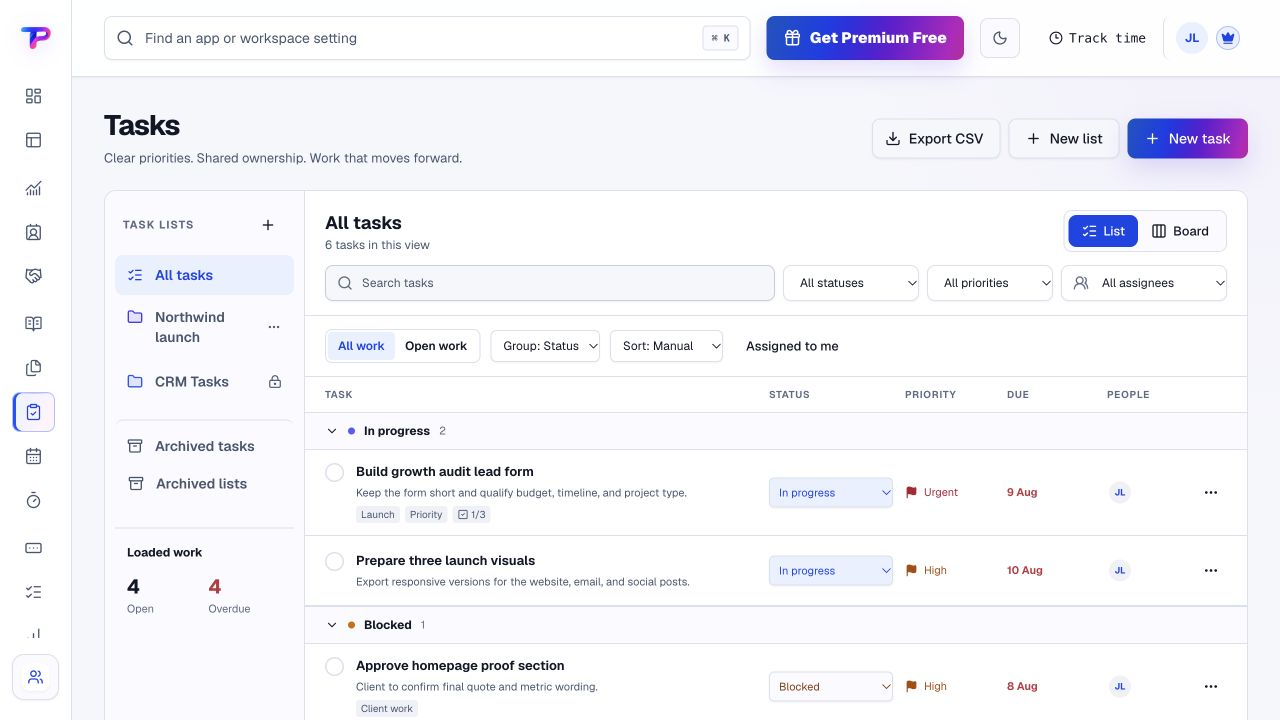This screenshot has height=720, width=1280.
Task: Open the All assignees filter dropdown
Action: click(x=1144, y=283)
